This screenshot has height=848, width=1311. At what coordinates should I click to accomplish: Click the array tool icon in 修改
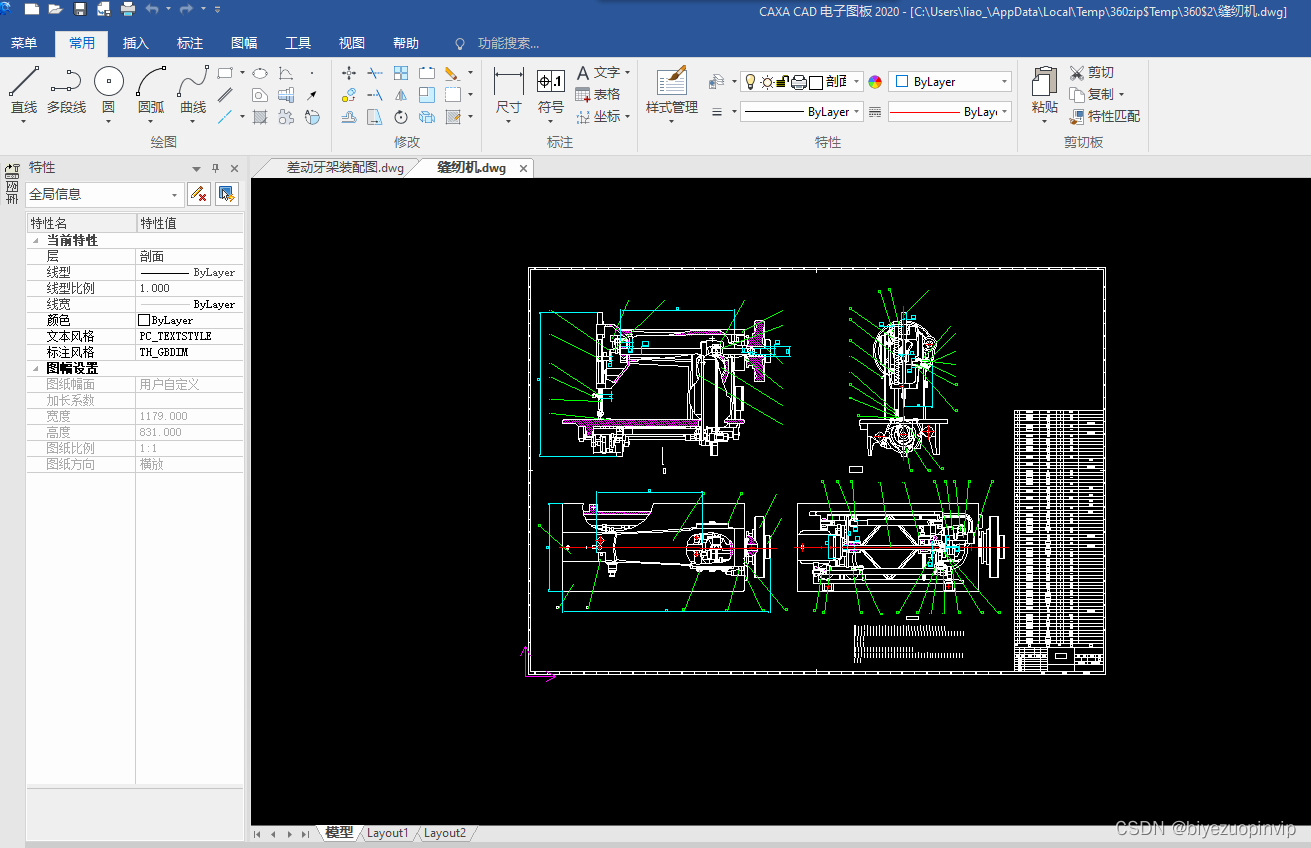pyautogui.click(x=401, y=73)
